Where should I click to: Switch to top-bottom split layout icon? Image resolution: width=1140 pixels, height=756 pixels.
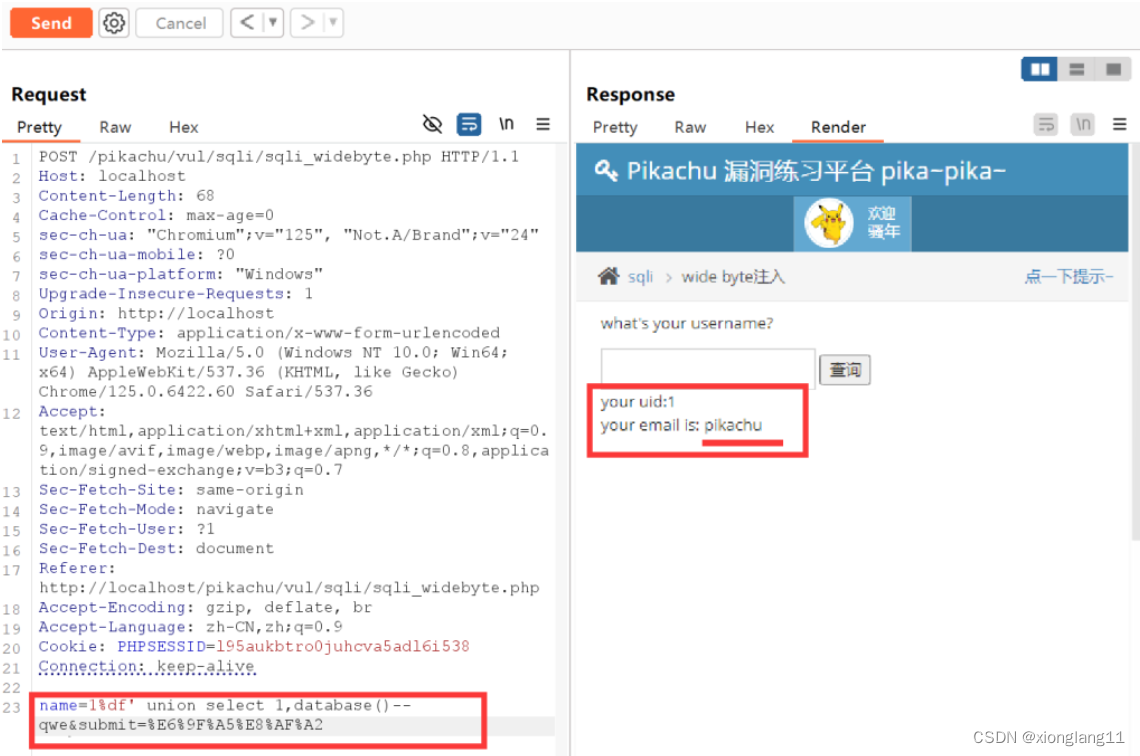pyautogui.click(x=1077, y=69)
